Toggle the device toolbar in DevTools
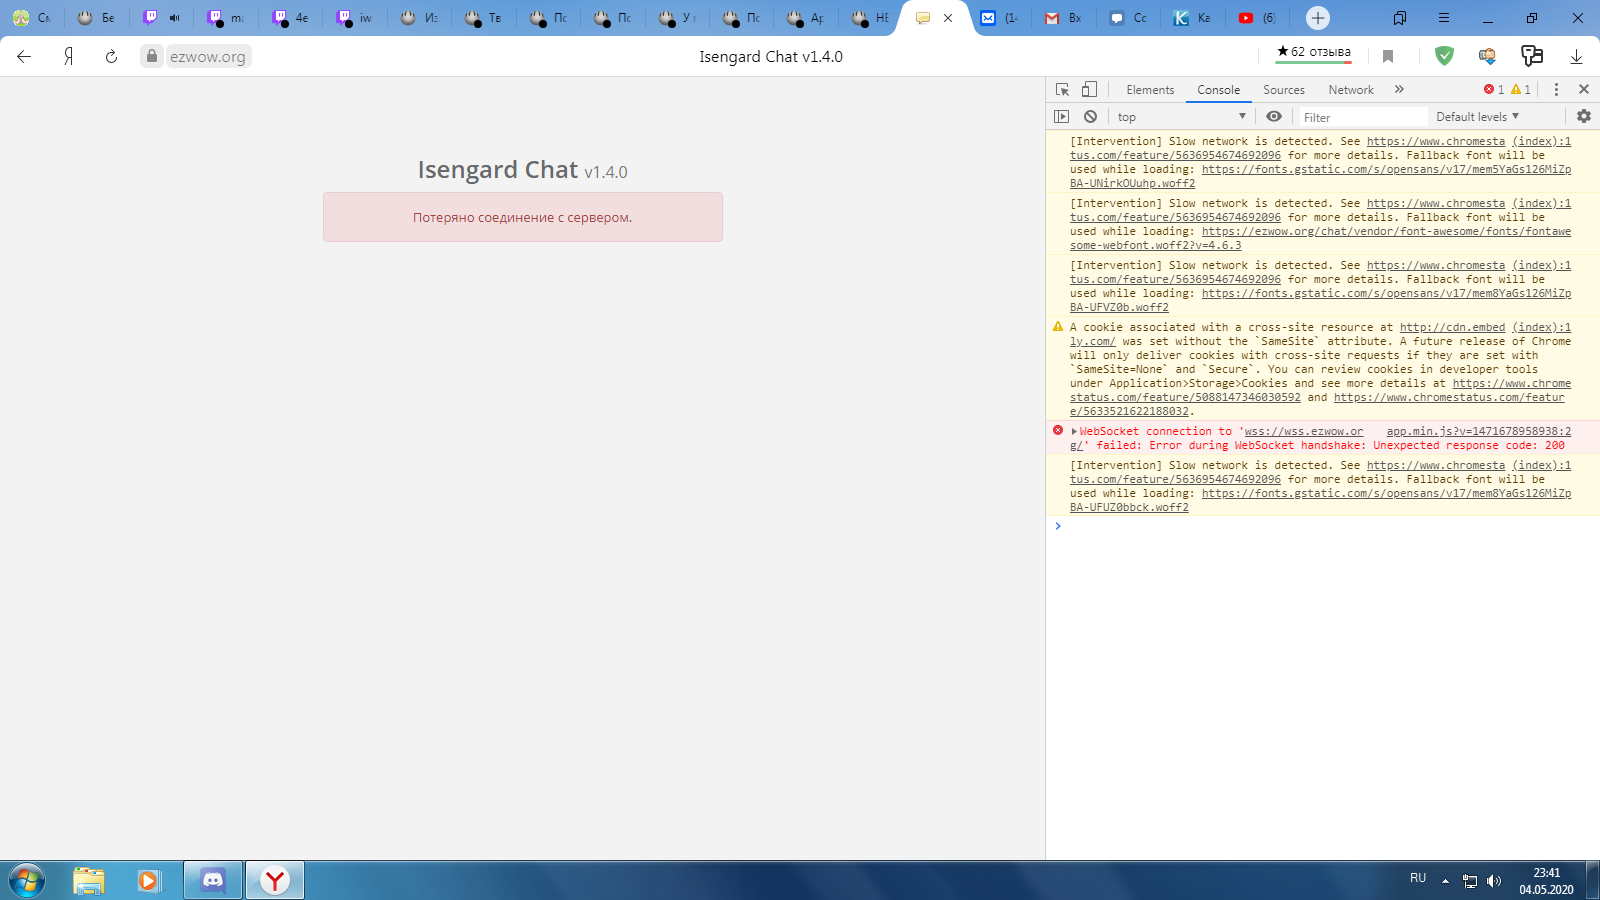This screenshot has height=900, width=1600. point(1089,89)
